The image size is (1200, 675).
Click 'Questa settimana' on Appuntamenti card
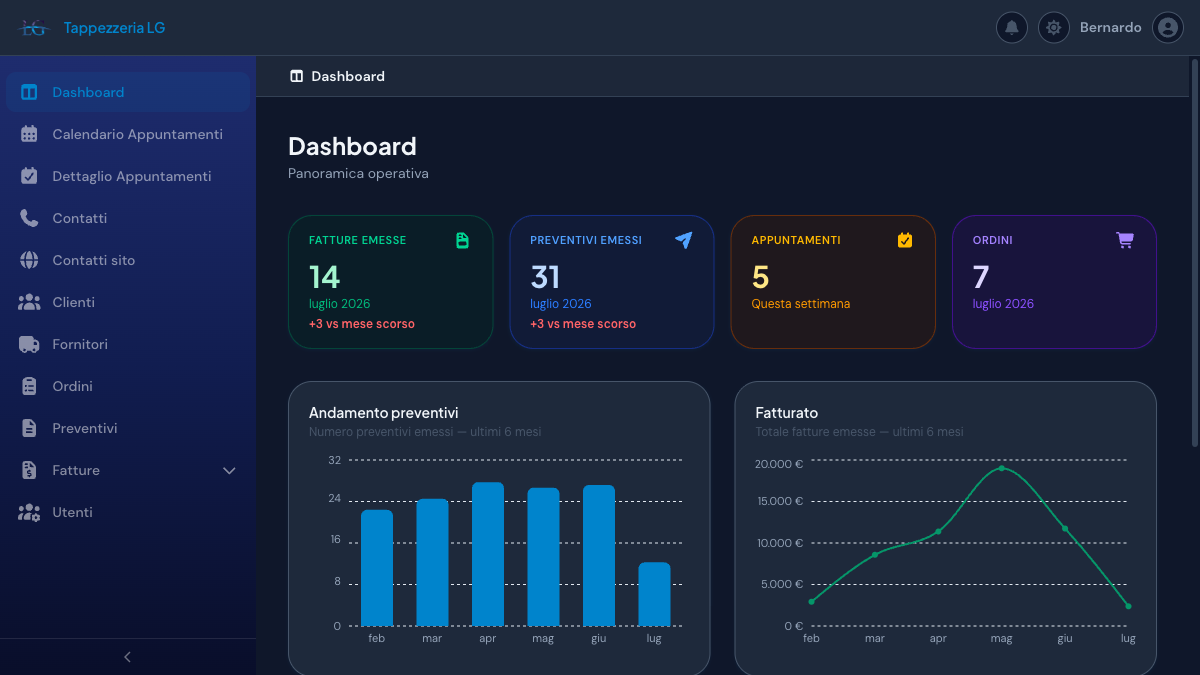pyautogui.click(x=801, y=304)
